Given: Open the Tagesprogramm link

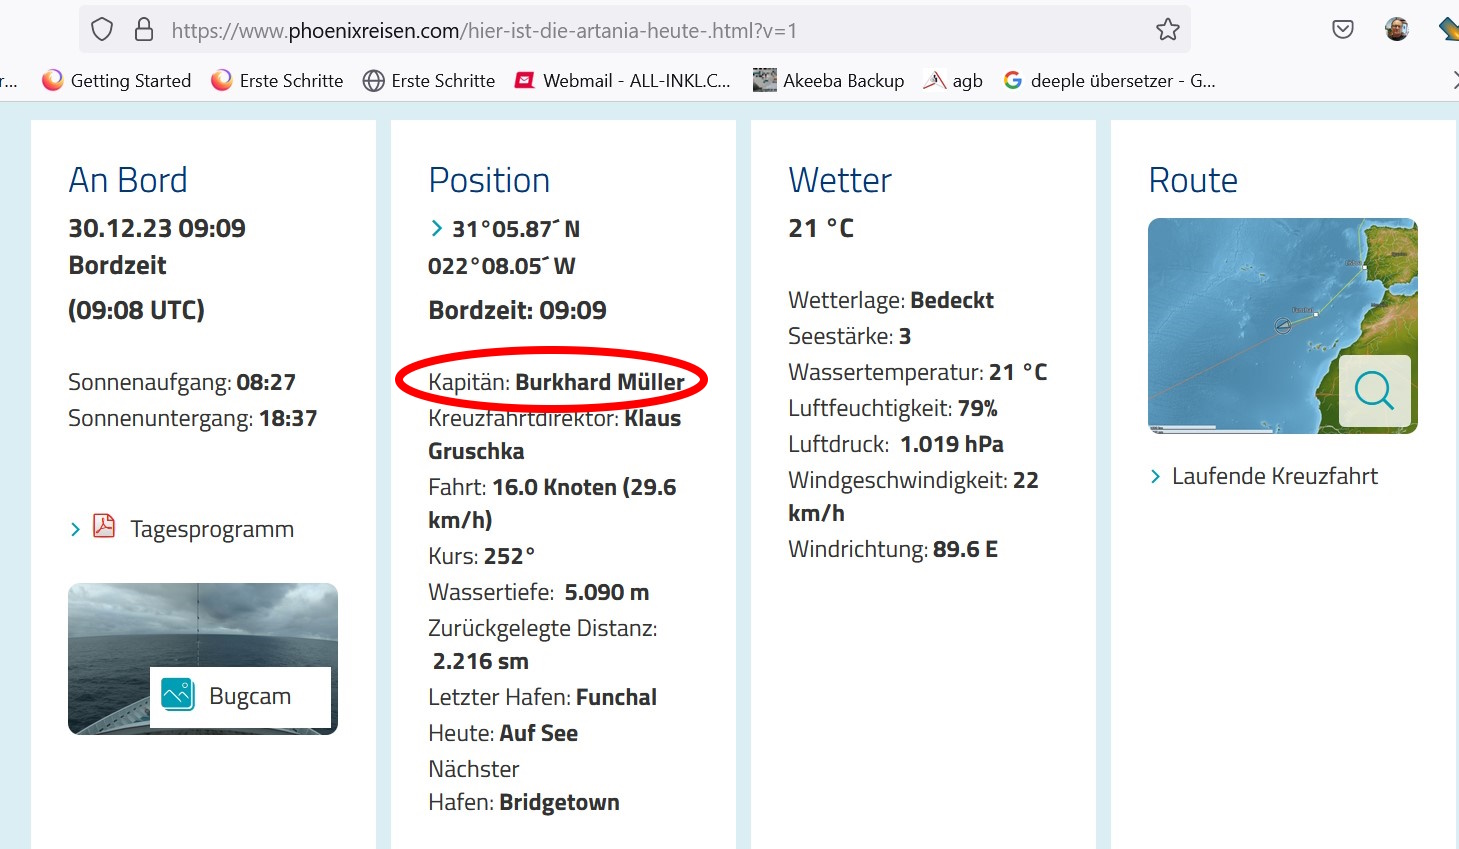Looking at the screenshot, I should pos(212,529).
